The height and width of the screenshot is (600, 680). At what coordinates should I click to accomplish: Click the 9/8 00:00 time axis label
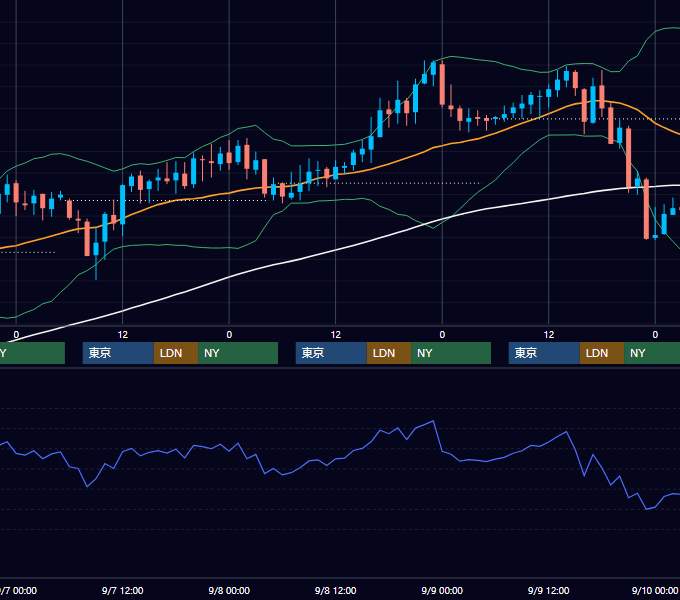[229, 590]
